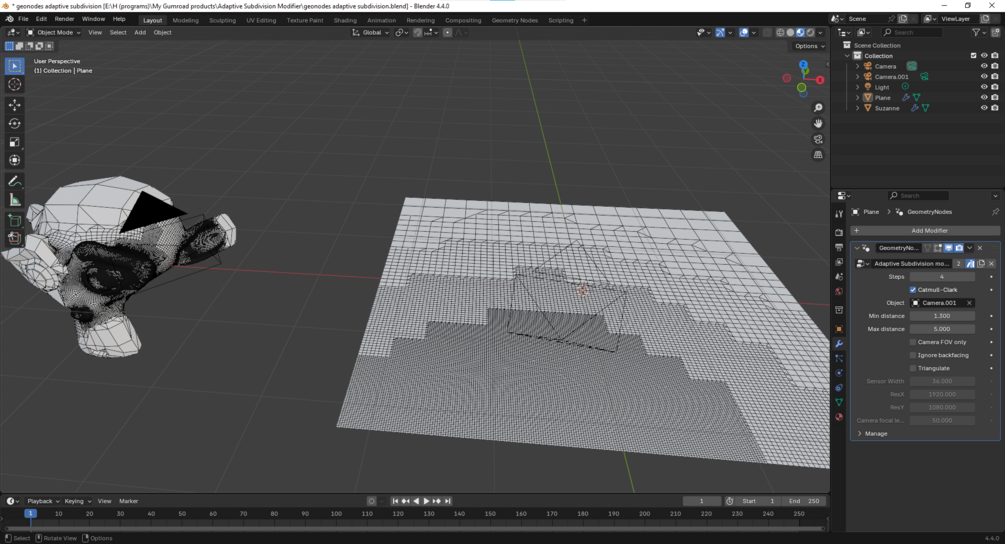Open the World properties tab
Screen dimensions: 1005x544
click(x=839, y=291)
